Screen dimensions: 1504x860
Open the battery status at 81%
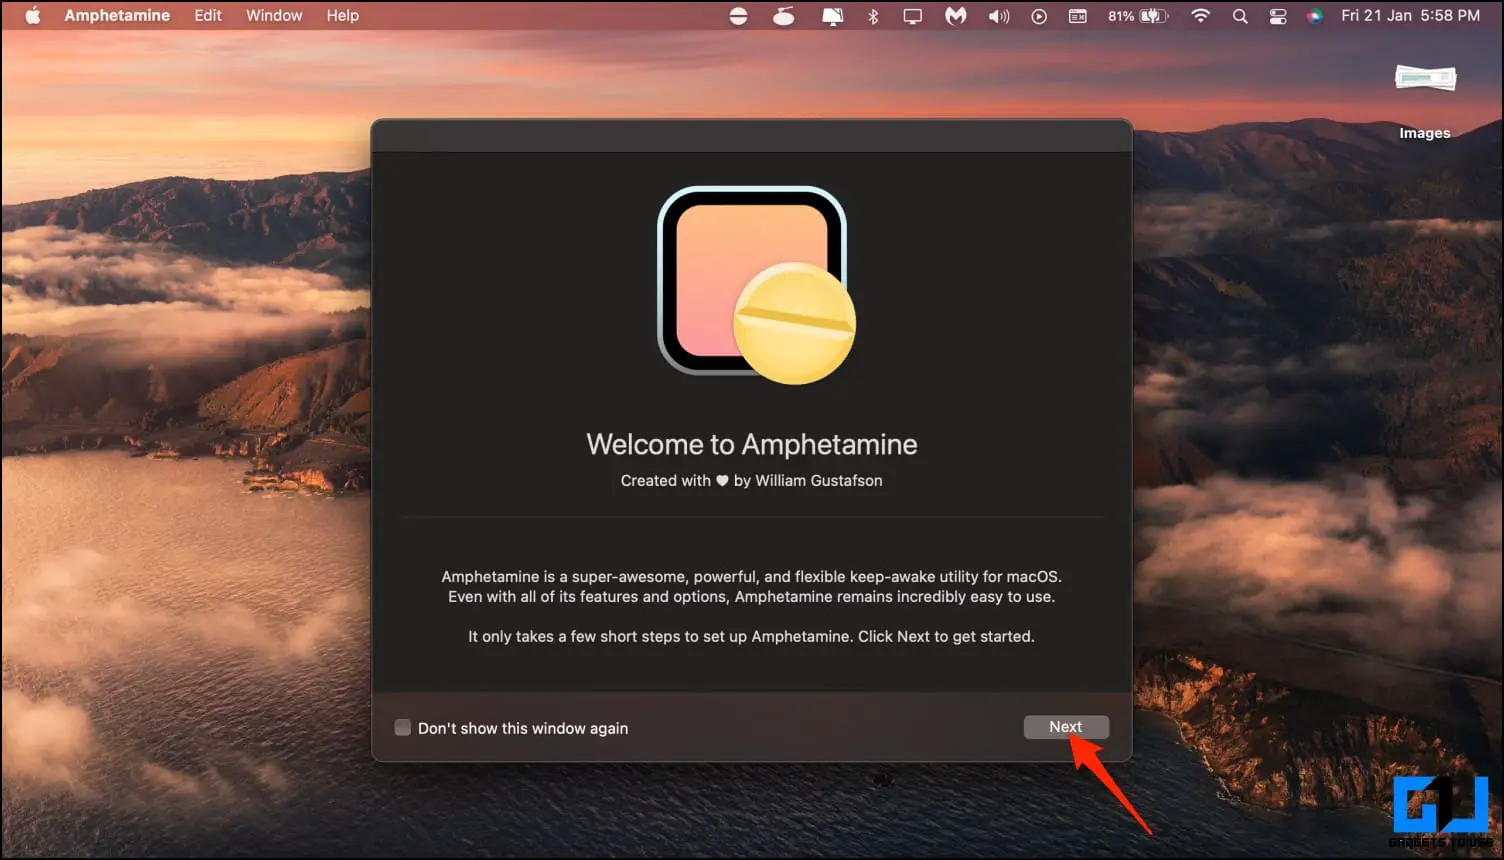1138,16
